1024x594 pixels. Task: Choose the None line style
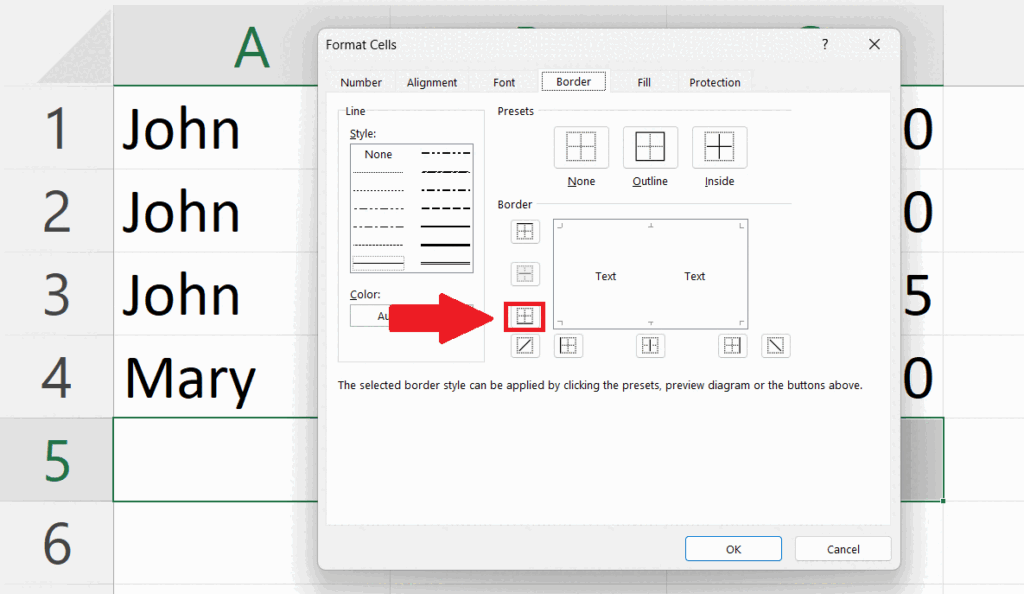[x=378, y=155]
